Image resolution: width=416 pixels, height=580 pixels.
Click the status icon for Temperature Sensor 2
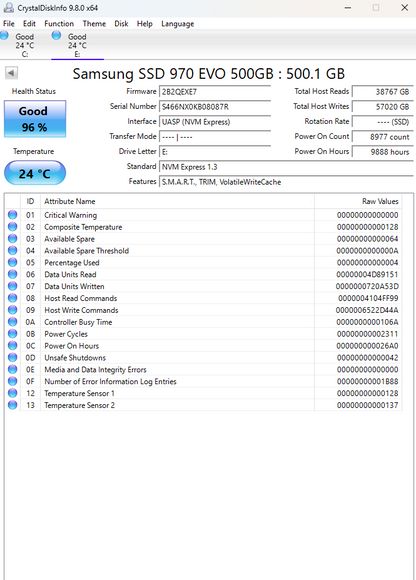pos(13,405)
